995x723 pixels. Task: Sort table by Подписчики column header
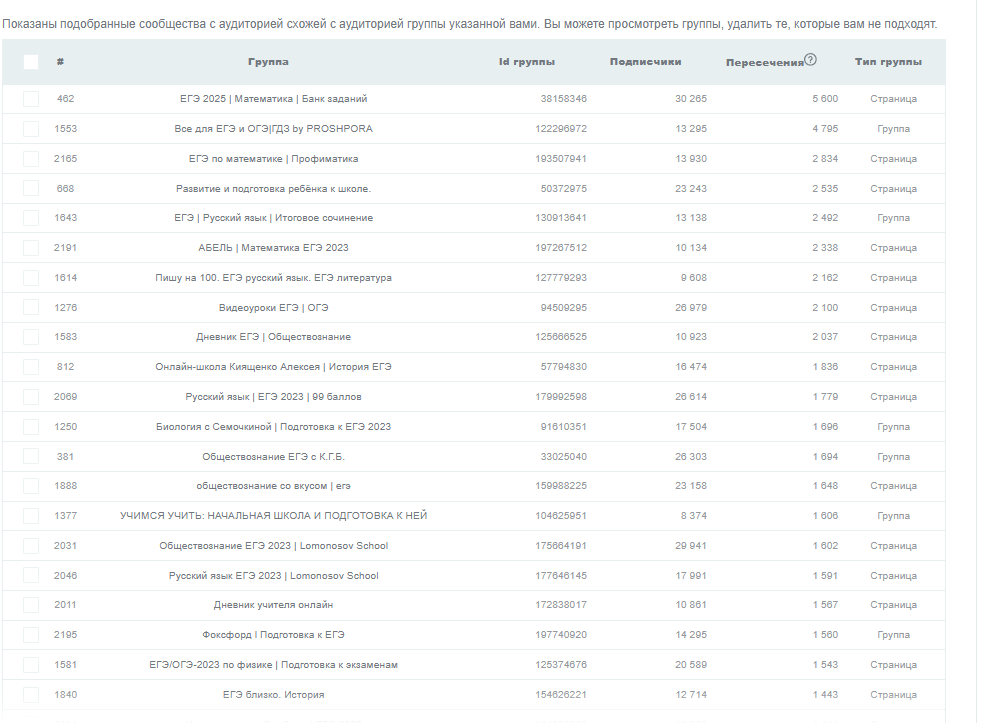pyautogui.click(x=645, y=62)
